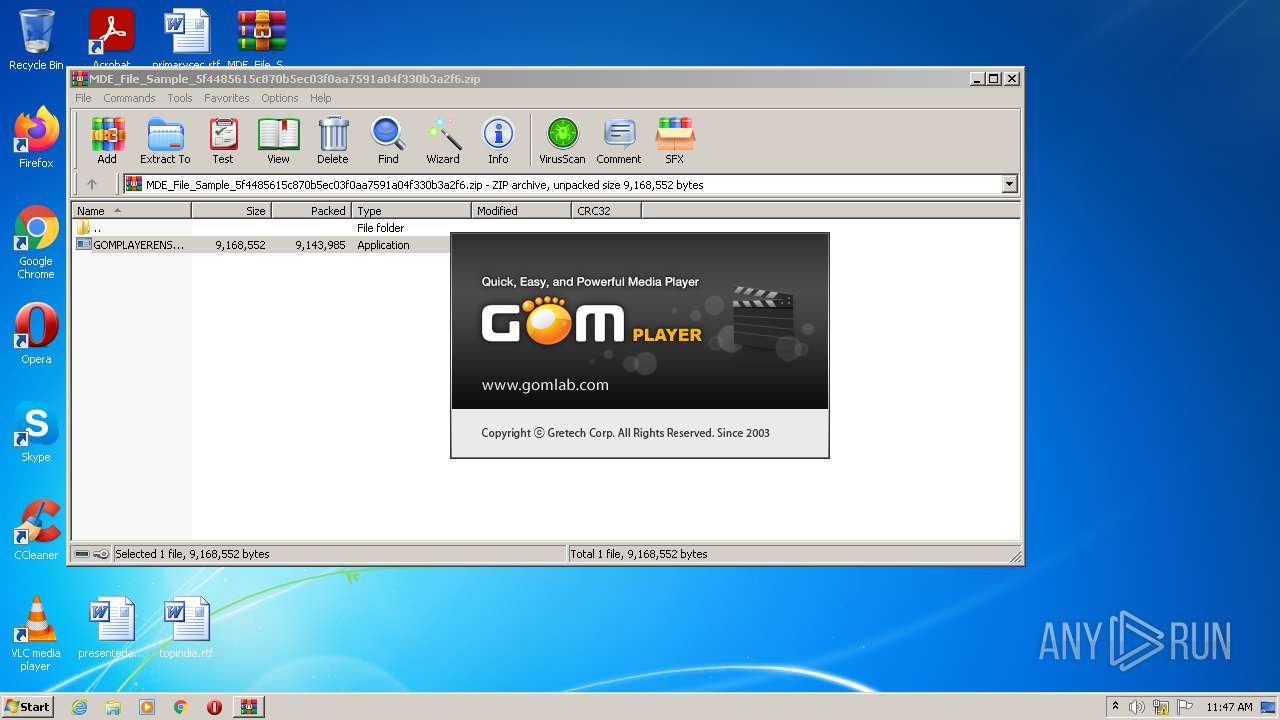Open the Skype desktop shortcut
Viewport: 1280px width, 720px height.
tap(36, 432)
